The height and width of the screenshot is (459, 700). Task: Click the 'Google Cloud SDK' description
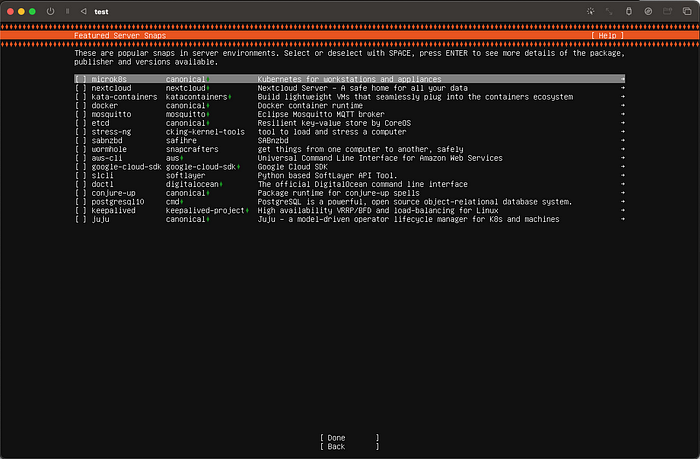[x=292, y=167]
